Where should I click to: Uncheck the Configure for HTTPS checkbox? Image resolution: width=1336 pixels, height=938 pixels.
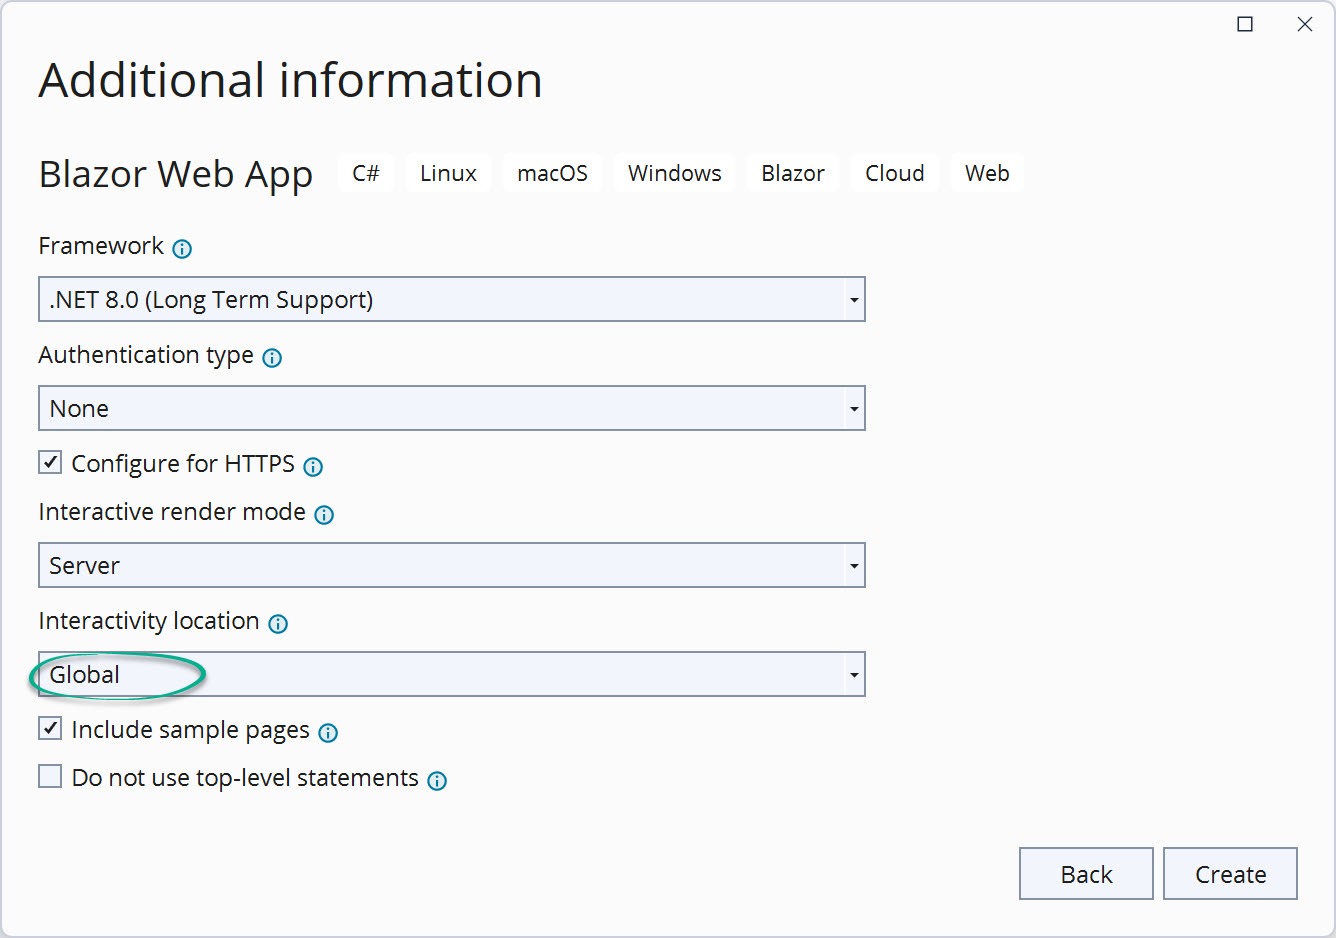[50, 462]
